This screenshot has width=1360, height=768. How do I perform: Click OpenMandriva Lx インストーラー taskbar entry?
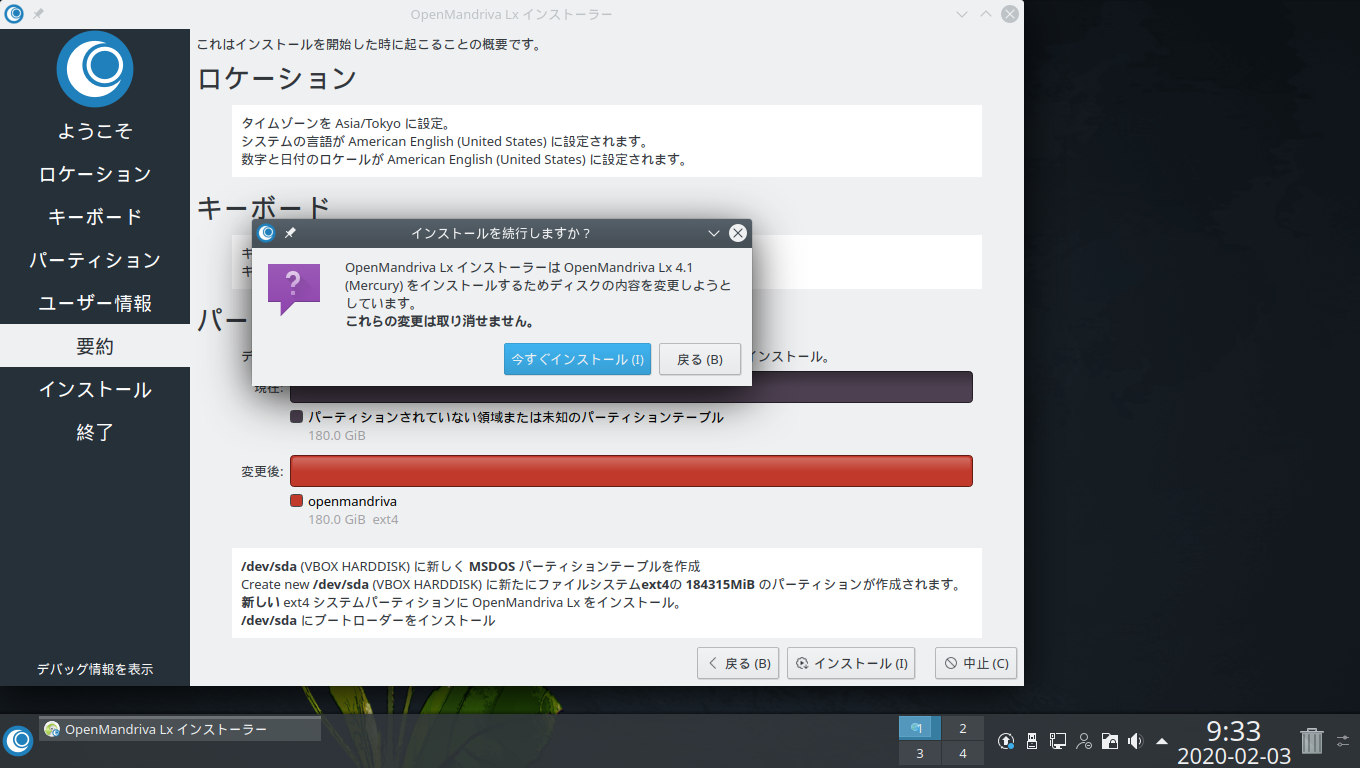click(180, 729)
